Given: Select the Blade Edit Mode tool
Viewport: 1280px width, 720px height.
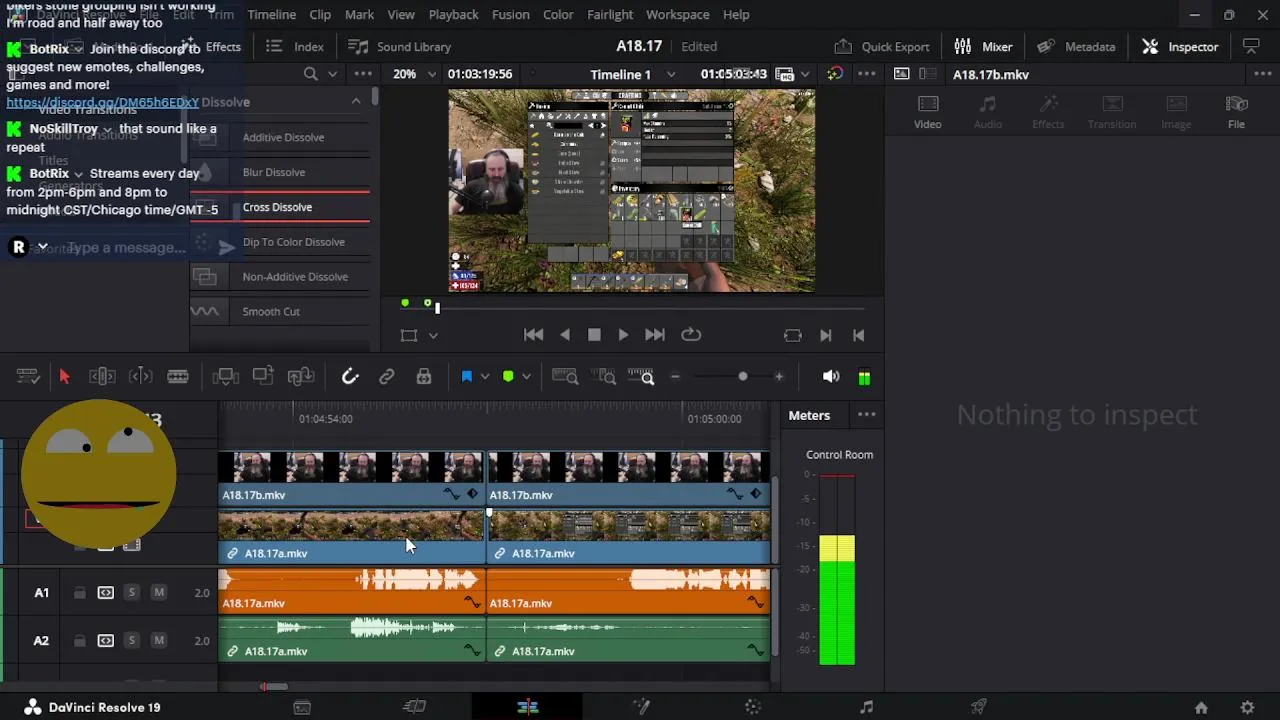Looking at the screenshot, I should (178, 376).
